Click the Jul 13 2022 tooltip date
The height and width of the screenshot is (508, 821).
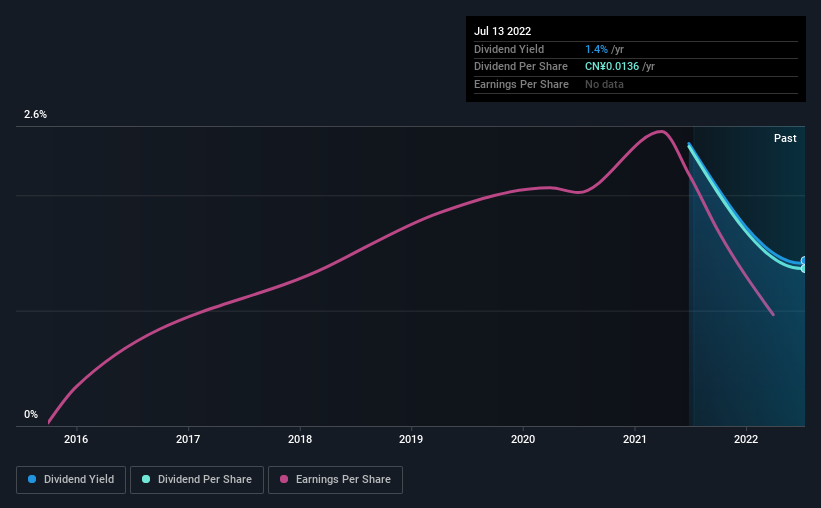click(x=503, y=31)
